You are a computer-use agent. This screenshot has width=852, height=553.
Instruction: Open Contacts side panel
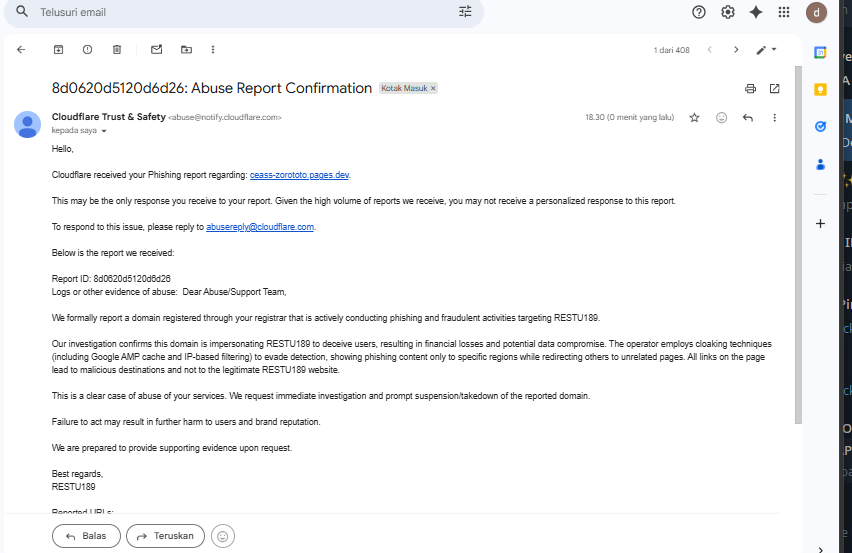point(820,164)
